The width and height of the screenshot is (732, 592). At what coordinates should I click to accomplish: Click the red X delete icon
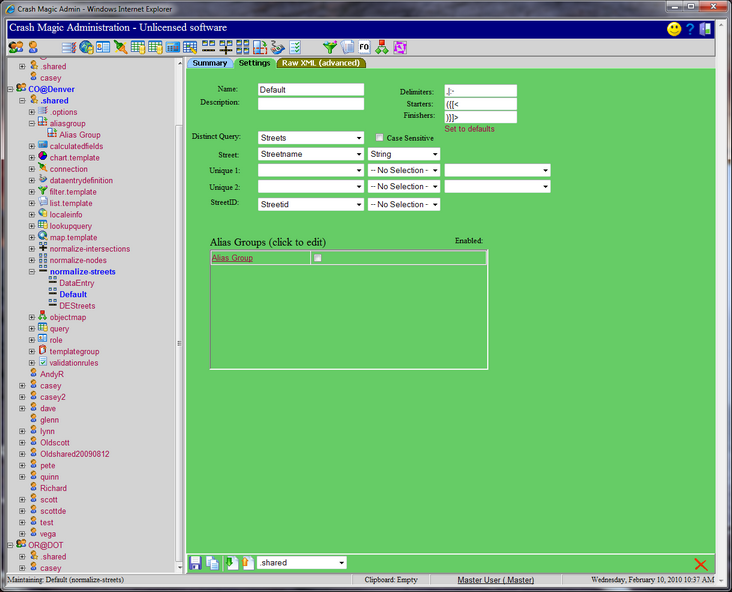point(701,565)
